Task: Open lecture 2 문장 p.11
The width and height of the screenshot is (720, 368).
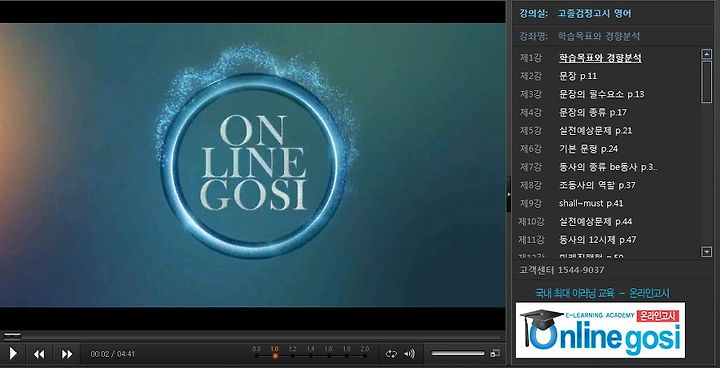Action: [578, 76]
